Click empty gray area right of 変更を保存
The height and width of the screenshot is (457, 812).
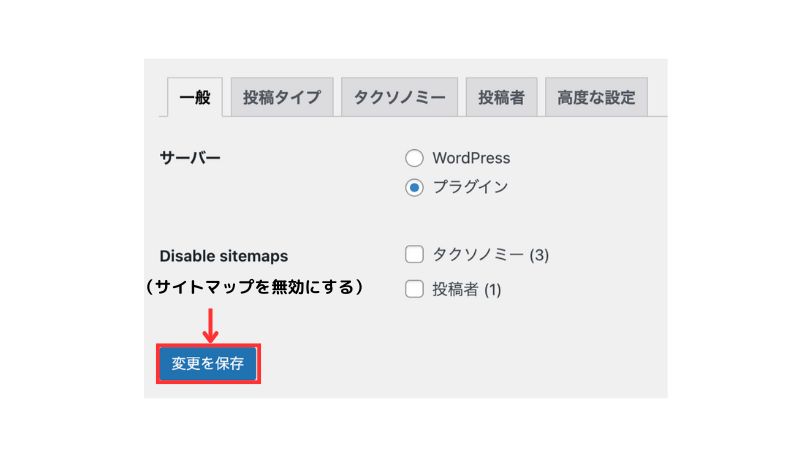pos(450,364)
